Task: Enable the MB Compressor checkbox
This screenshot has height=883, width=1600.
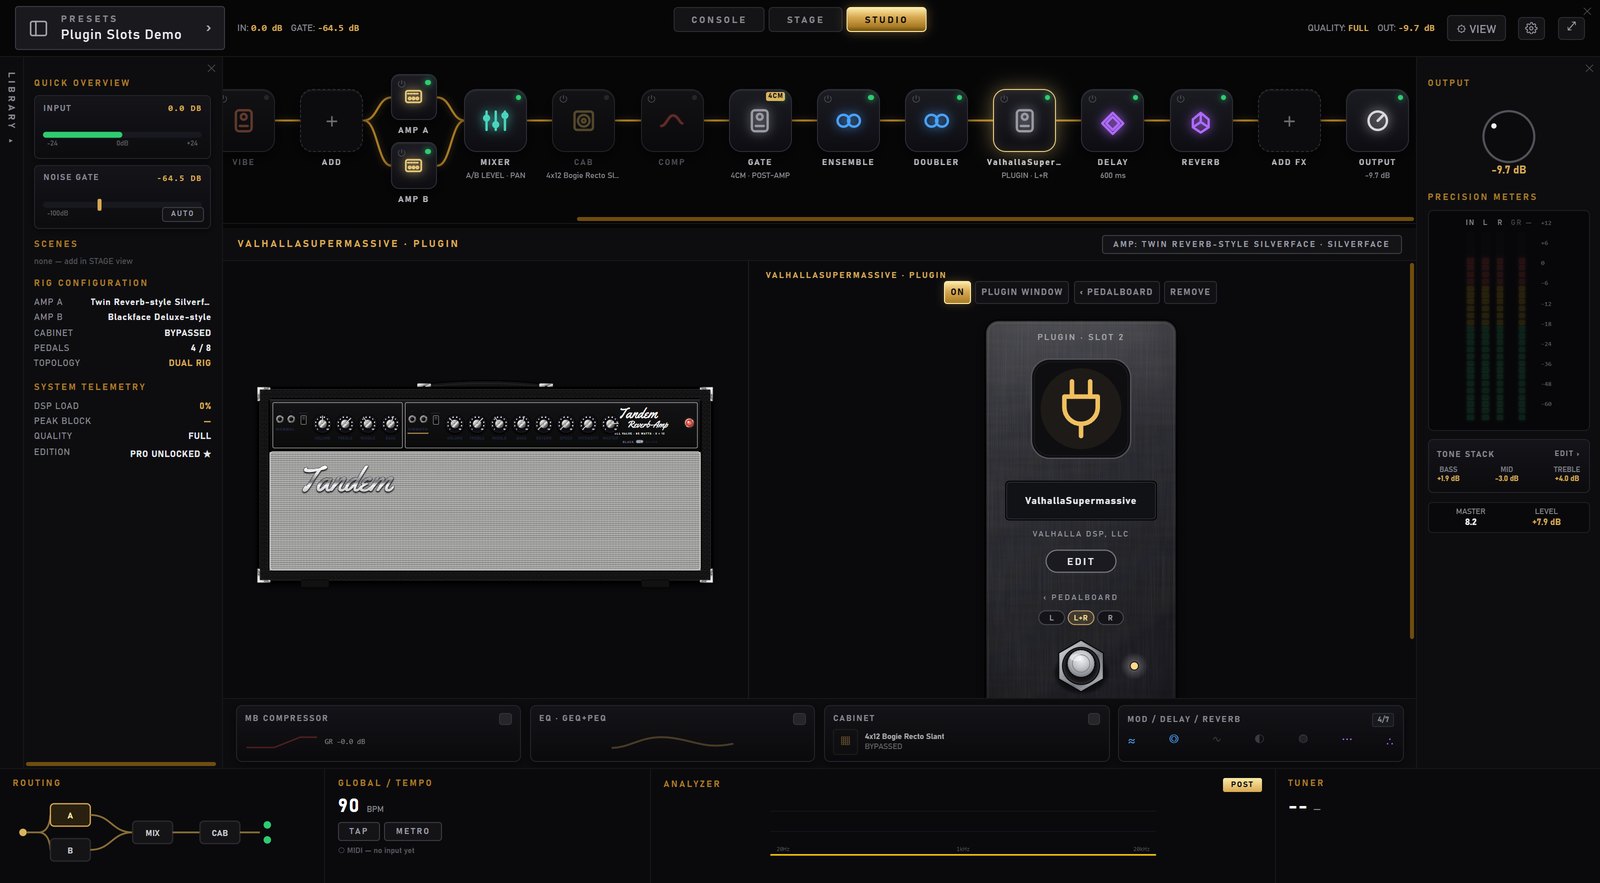Action: 505,719
